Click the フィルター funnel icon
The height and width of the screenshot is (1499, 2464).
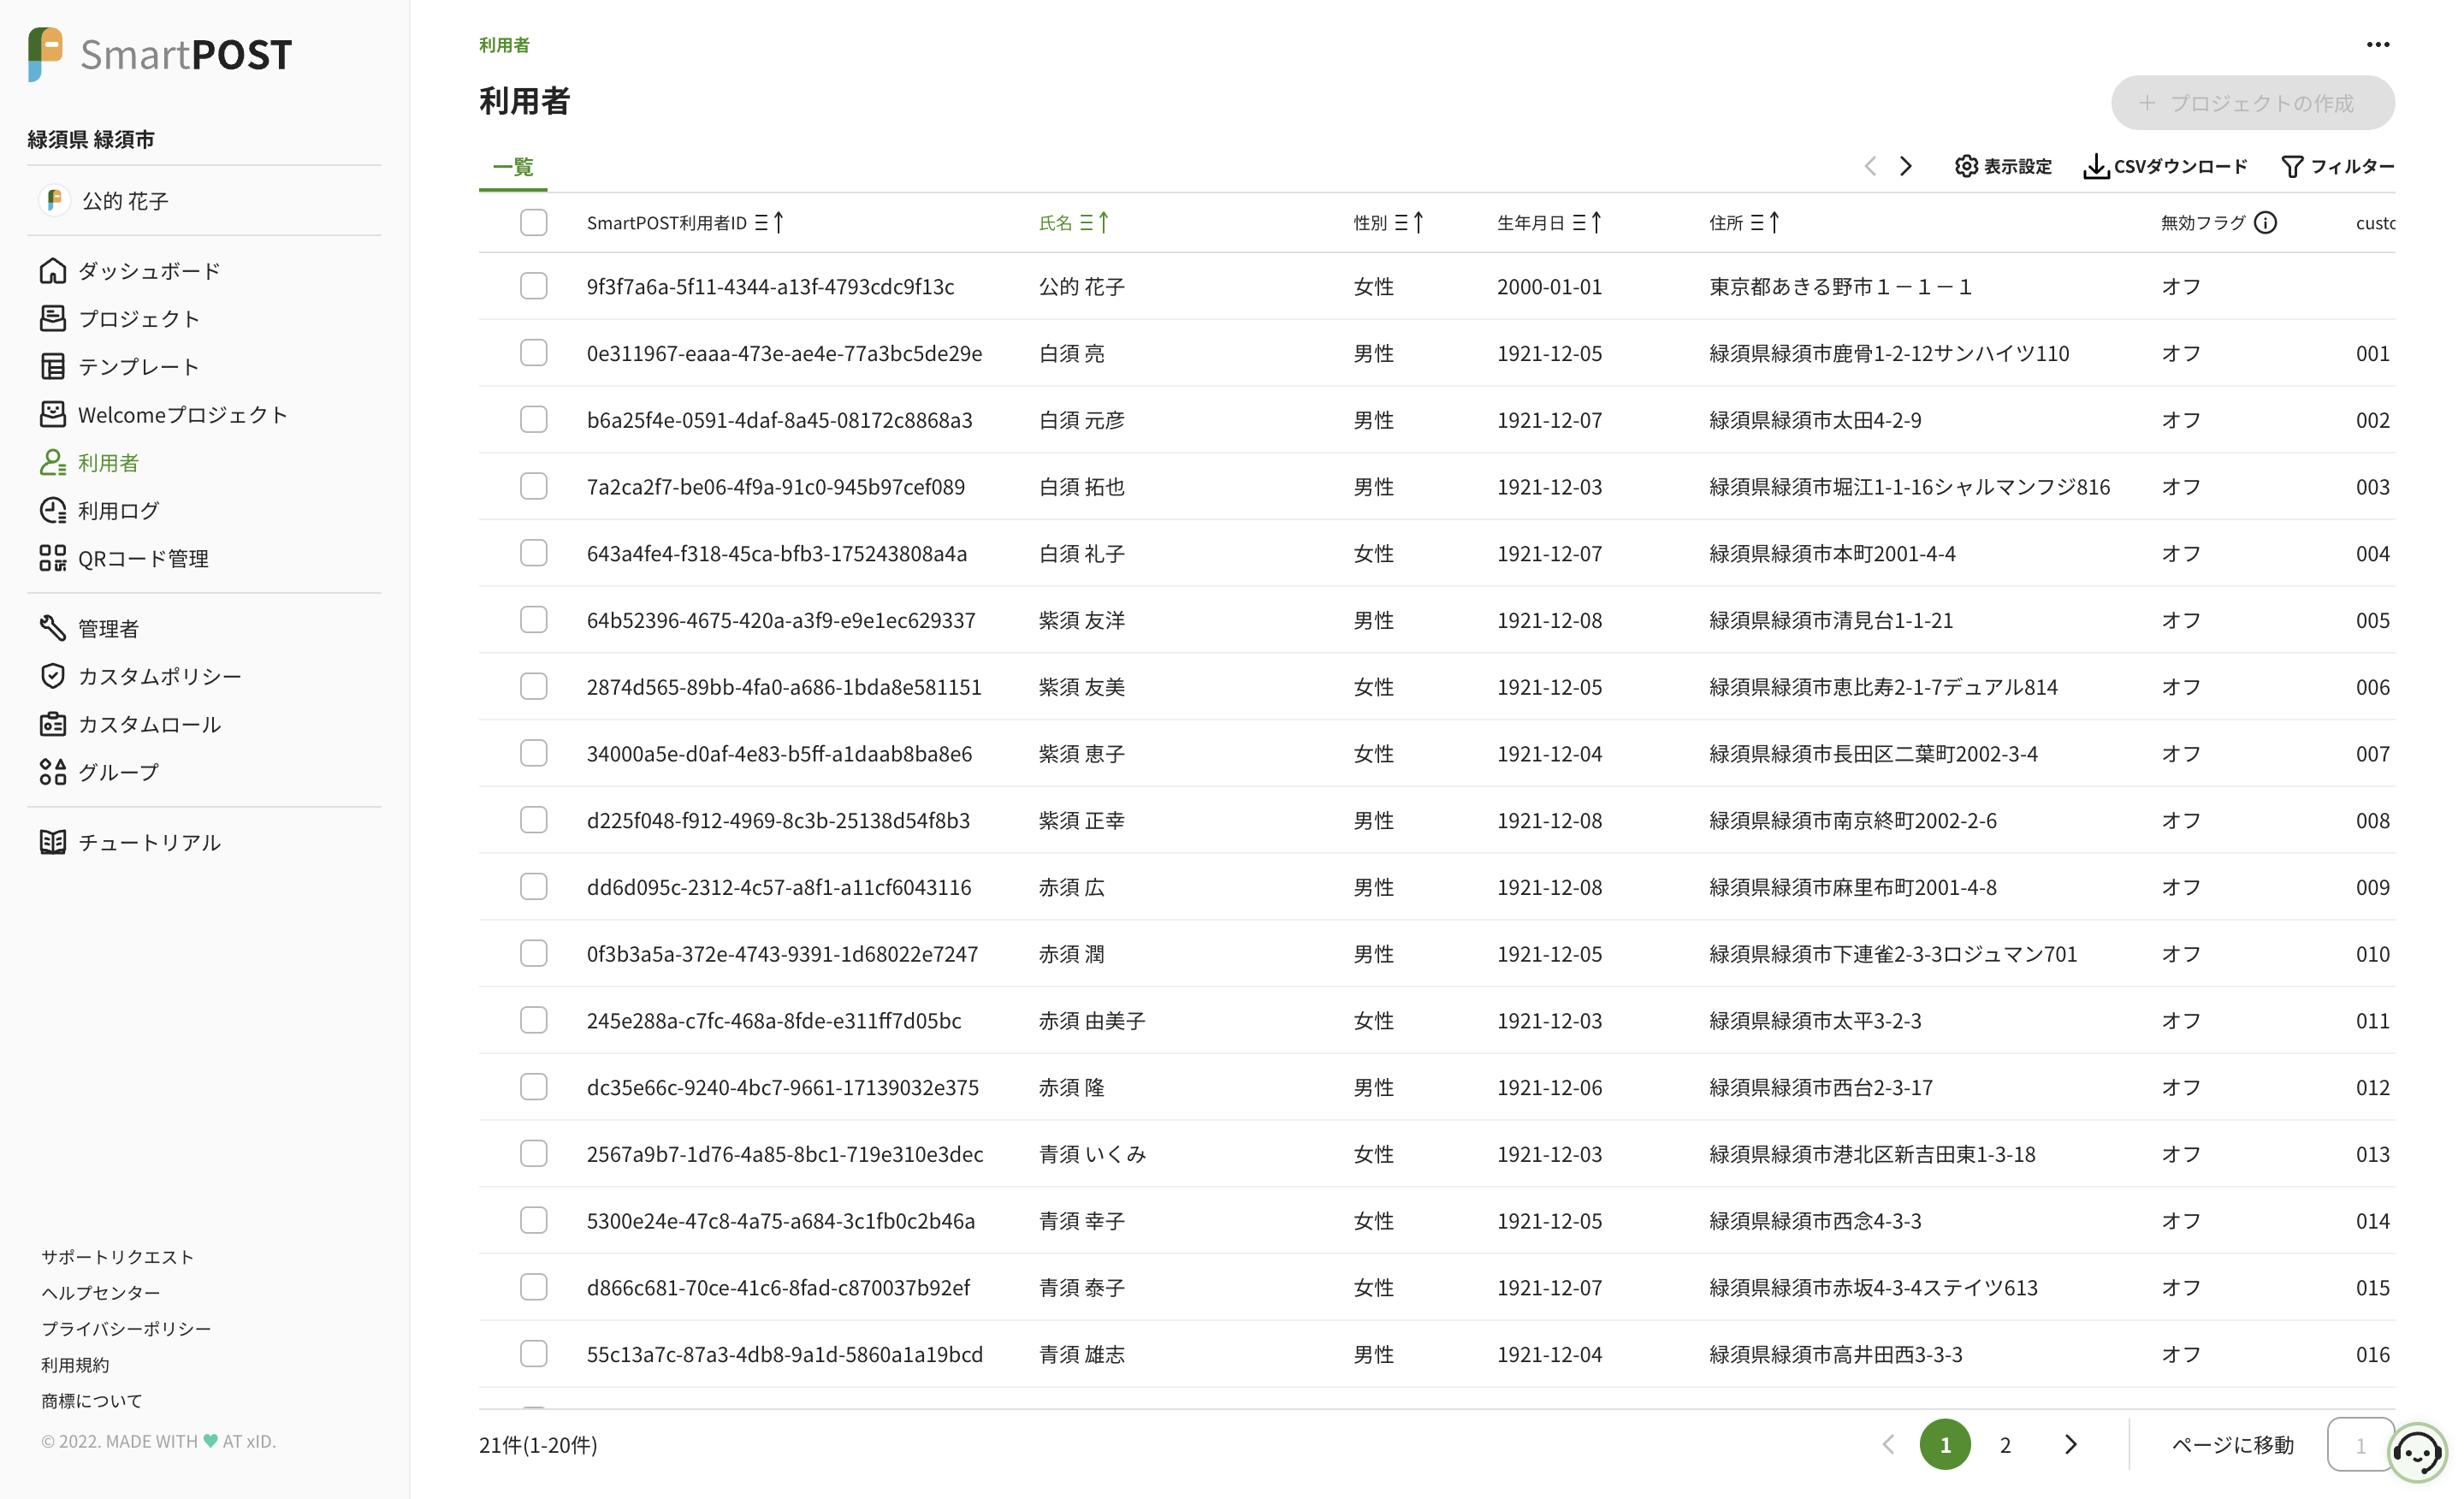[2292, 166]
